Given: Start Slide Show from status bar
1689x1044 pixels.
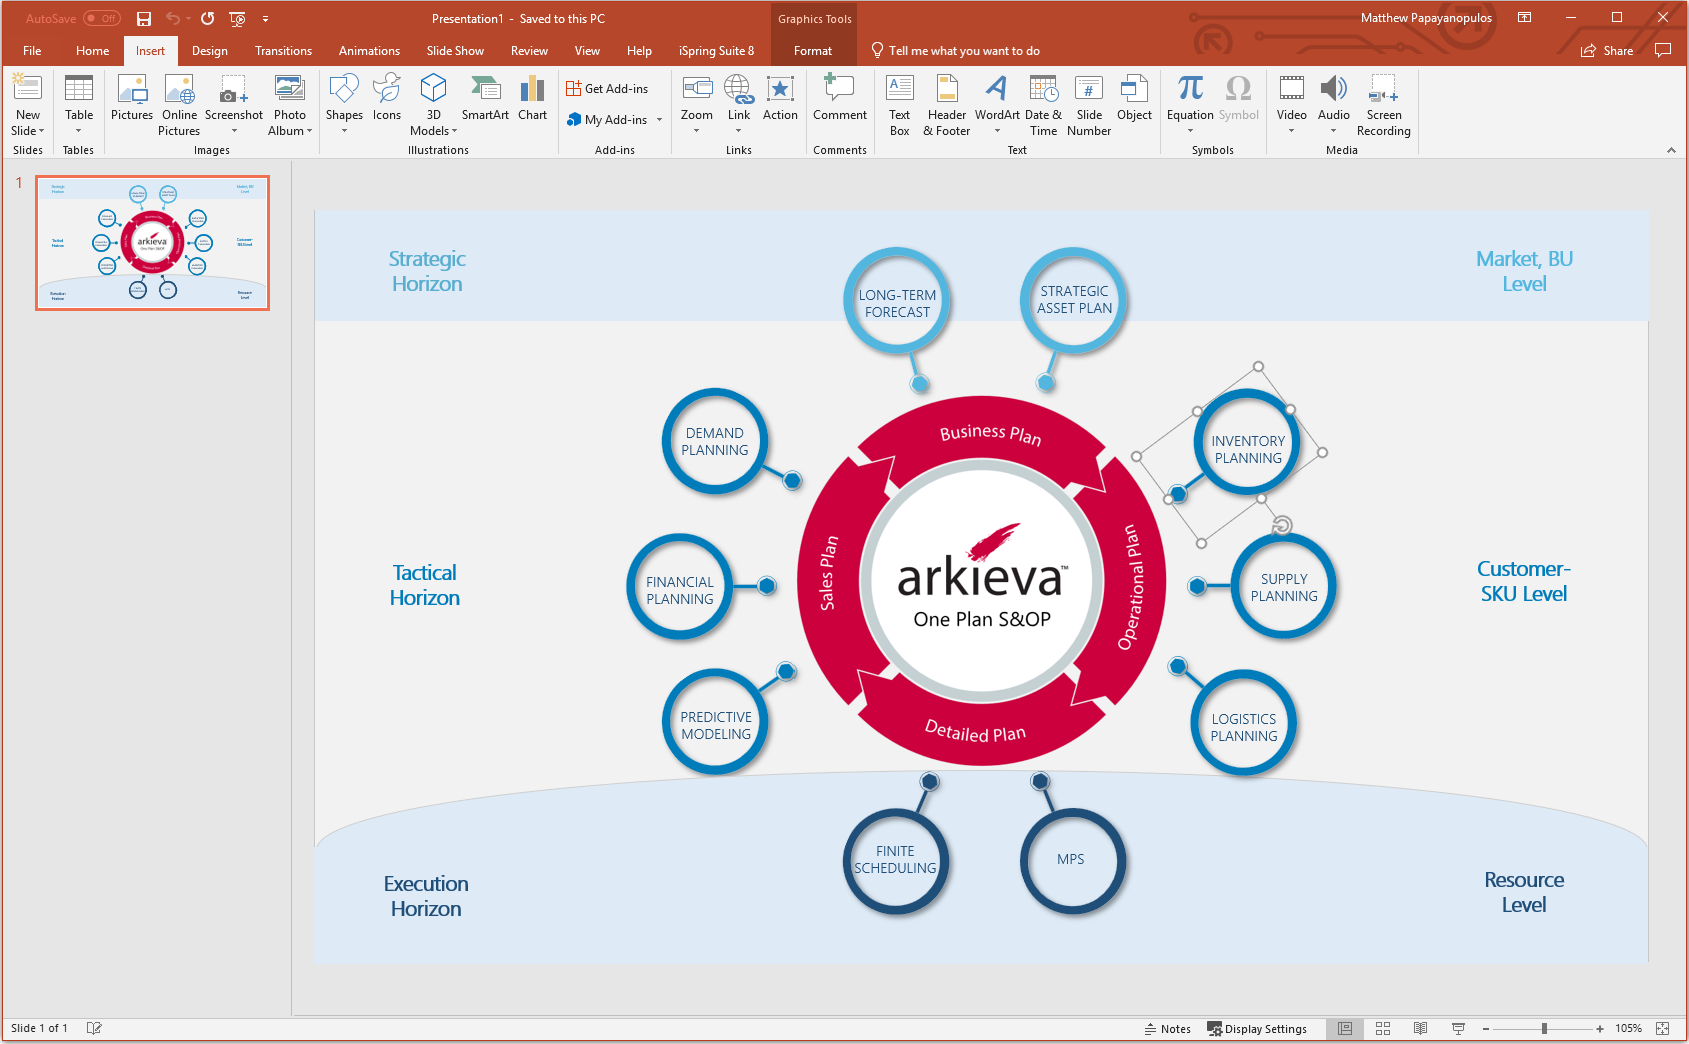Looking at the screenshot, I should (x=1458, y=1028).
